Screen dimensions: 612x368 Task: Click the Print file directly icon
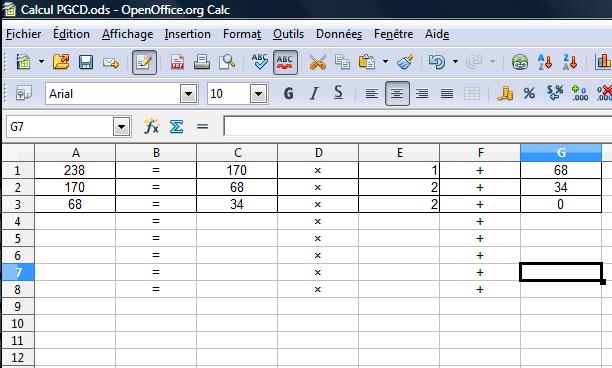click(202, 62)
